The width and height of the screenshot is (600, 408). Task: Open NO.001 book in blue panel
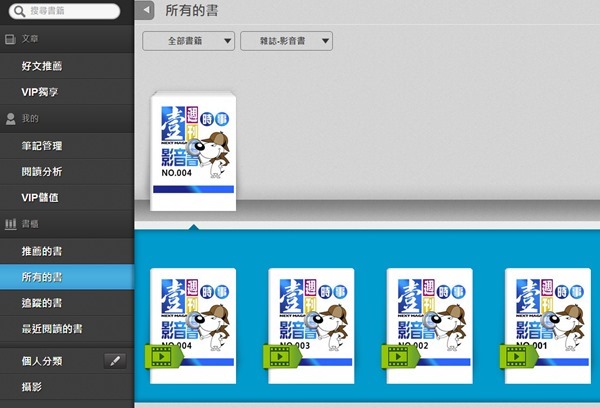pos(548,326)
